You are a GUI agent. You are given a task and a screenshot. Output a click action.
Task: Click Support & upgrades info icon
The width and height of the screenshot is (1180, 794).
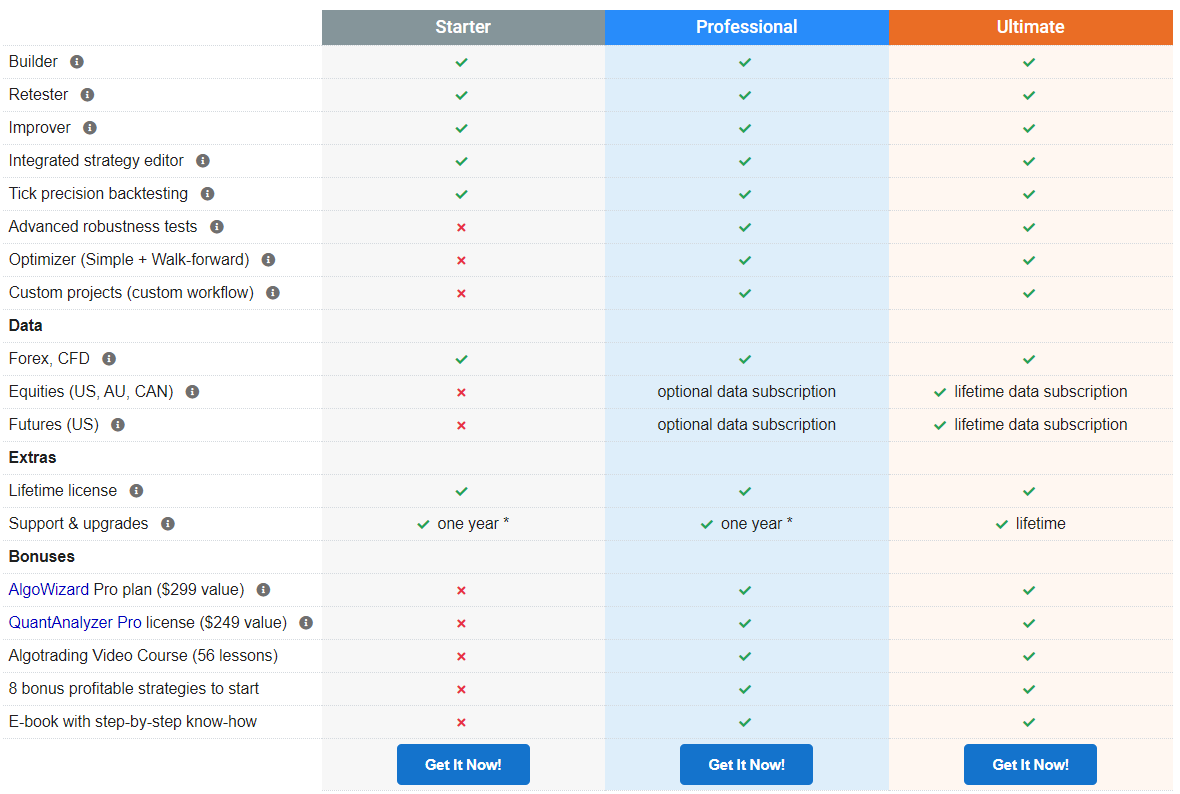(x=168, y=524)
